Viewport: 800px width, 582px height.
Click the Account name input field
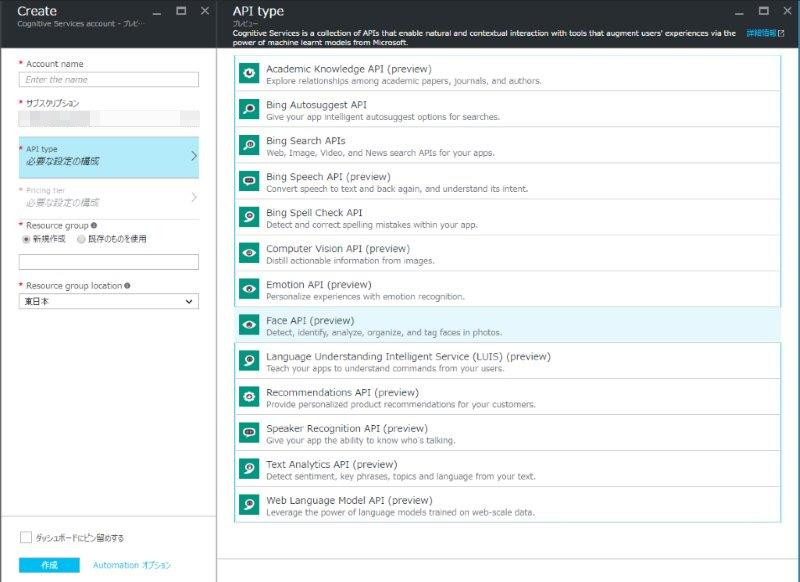click(109, 80)
